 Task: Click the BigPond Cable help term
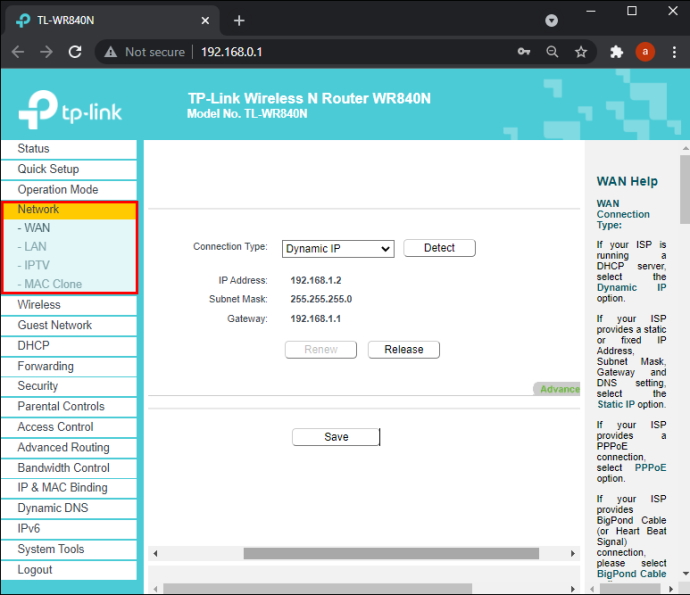[x=631, y=574]
